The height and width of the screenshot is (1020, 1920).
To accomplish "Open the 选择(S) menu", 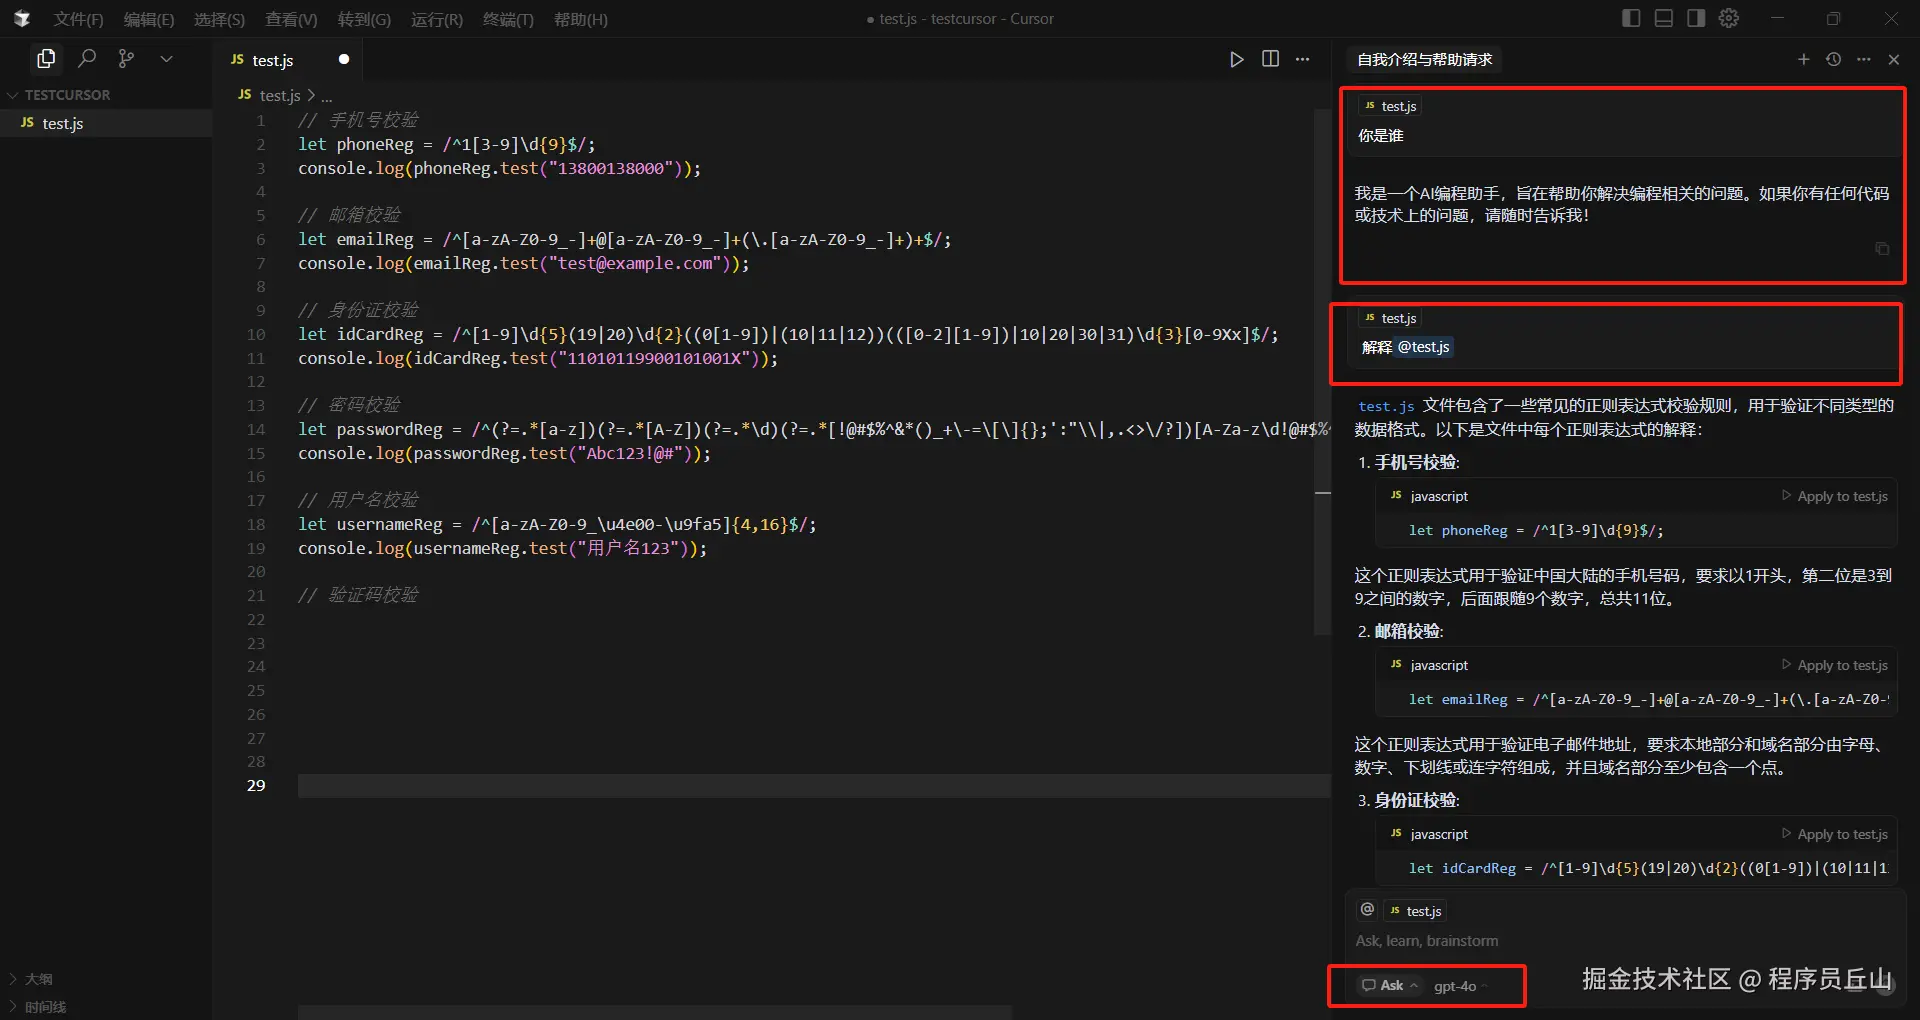I will tap(219, 19).
